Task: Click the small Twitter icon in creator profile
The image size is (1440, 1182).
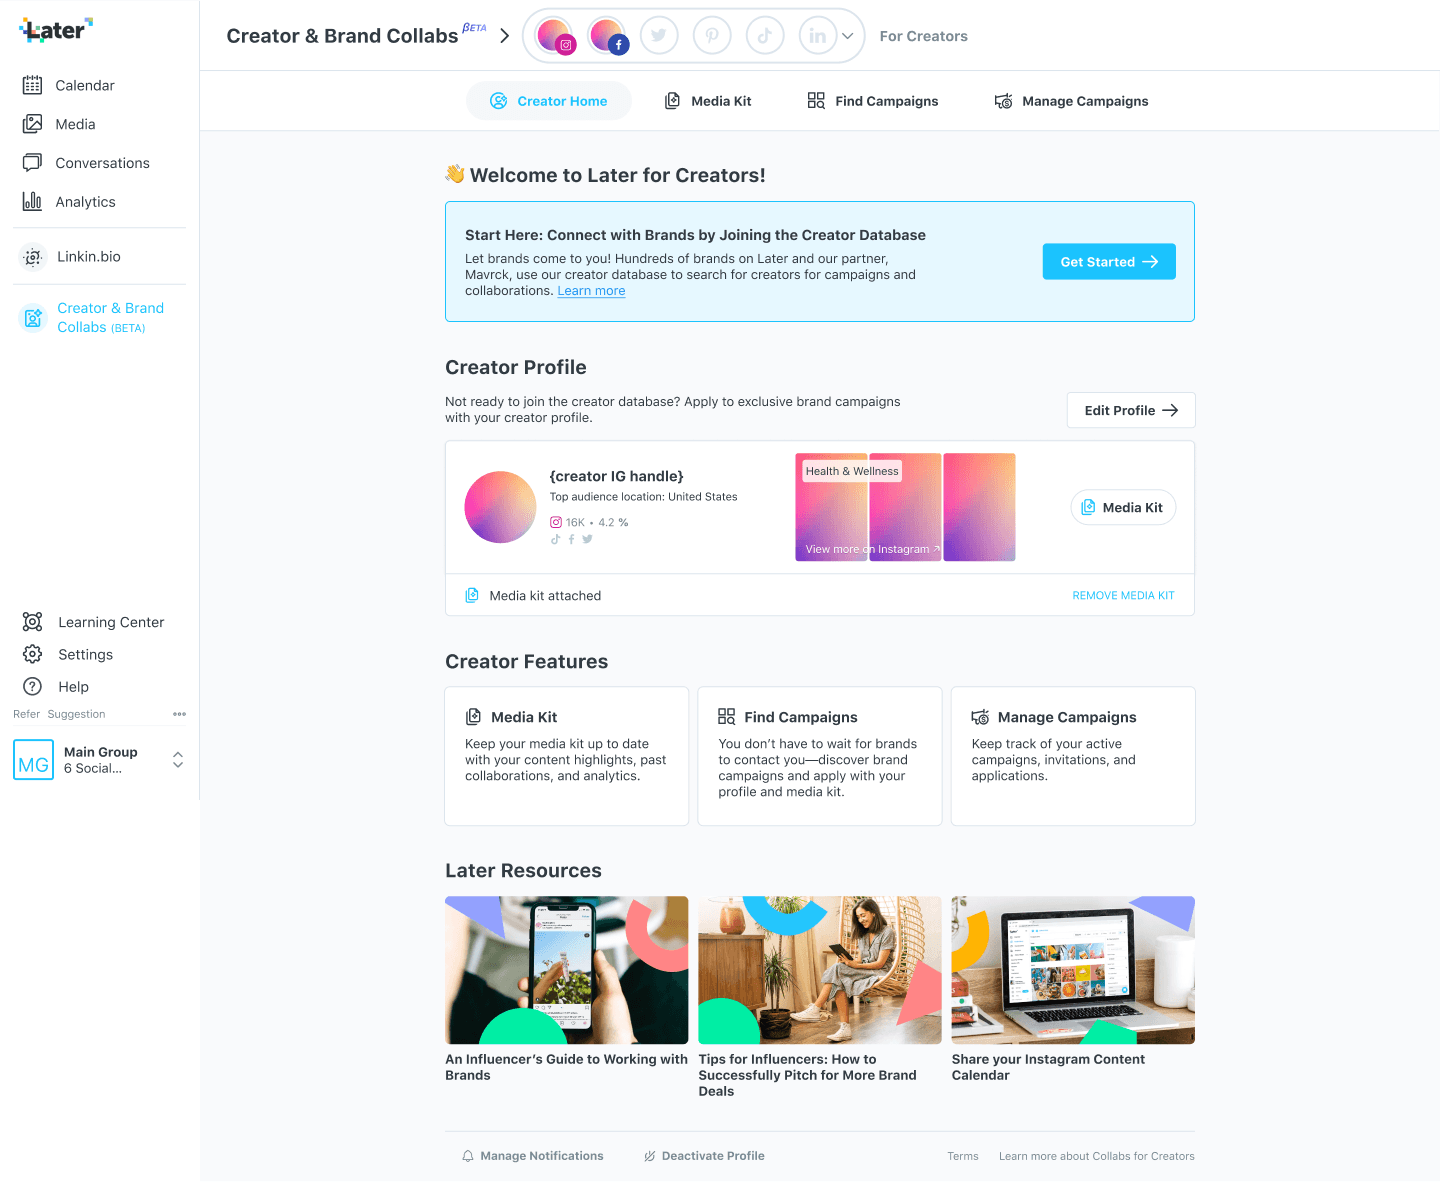Action: click(x=587, y=539)
